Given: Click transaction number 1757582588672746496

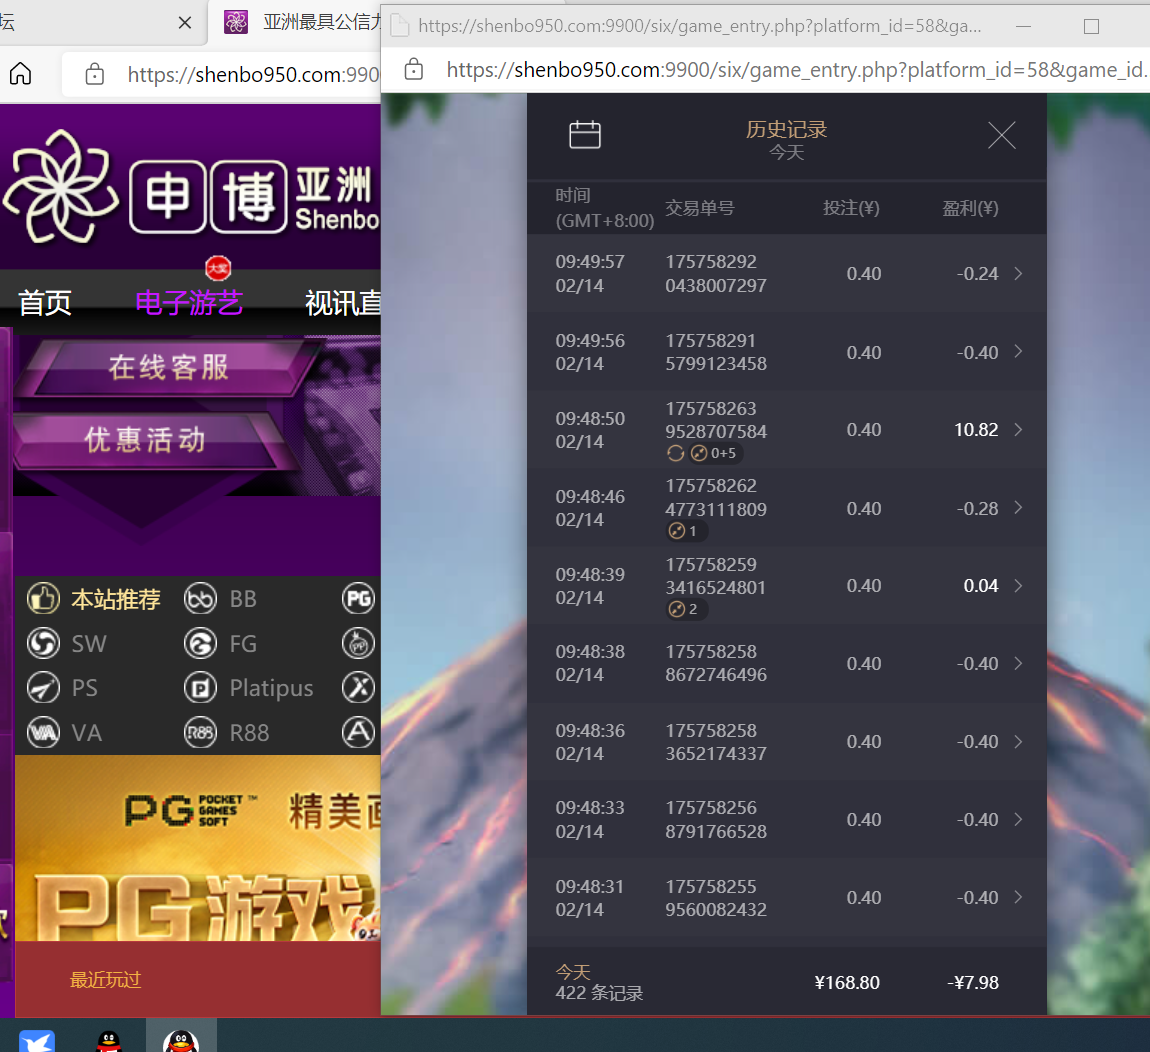Looking at the screenshot, I should pos(716,663).
